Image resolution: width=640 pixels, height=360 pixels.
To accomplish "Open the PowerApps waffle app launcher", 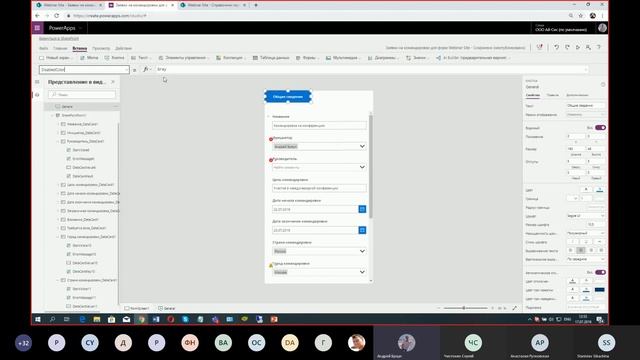I will pyautogui.click(x=37, y=28).
